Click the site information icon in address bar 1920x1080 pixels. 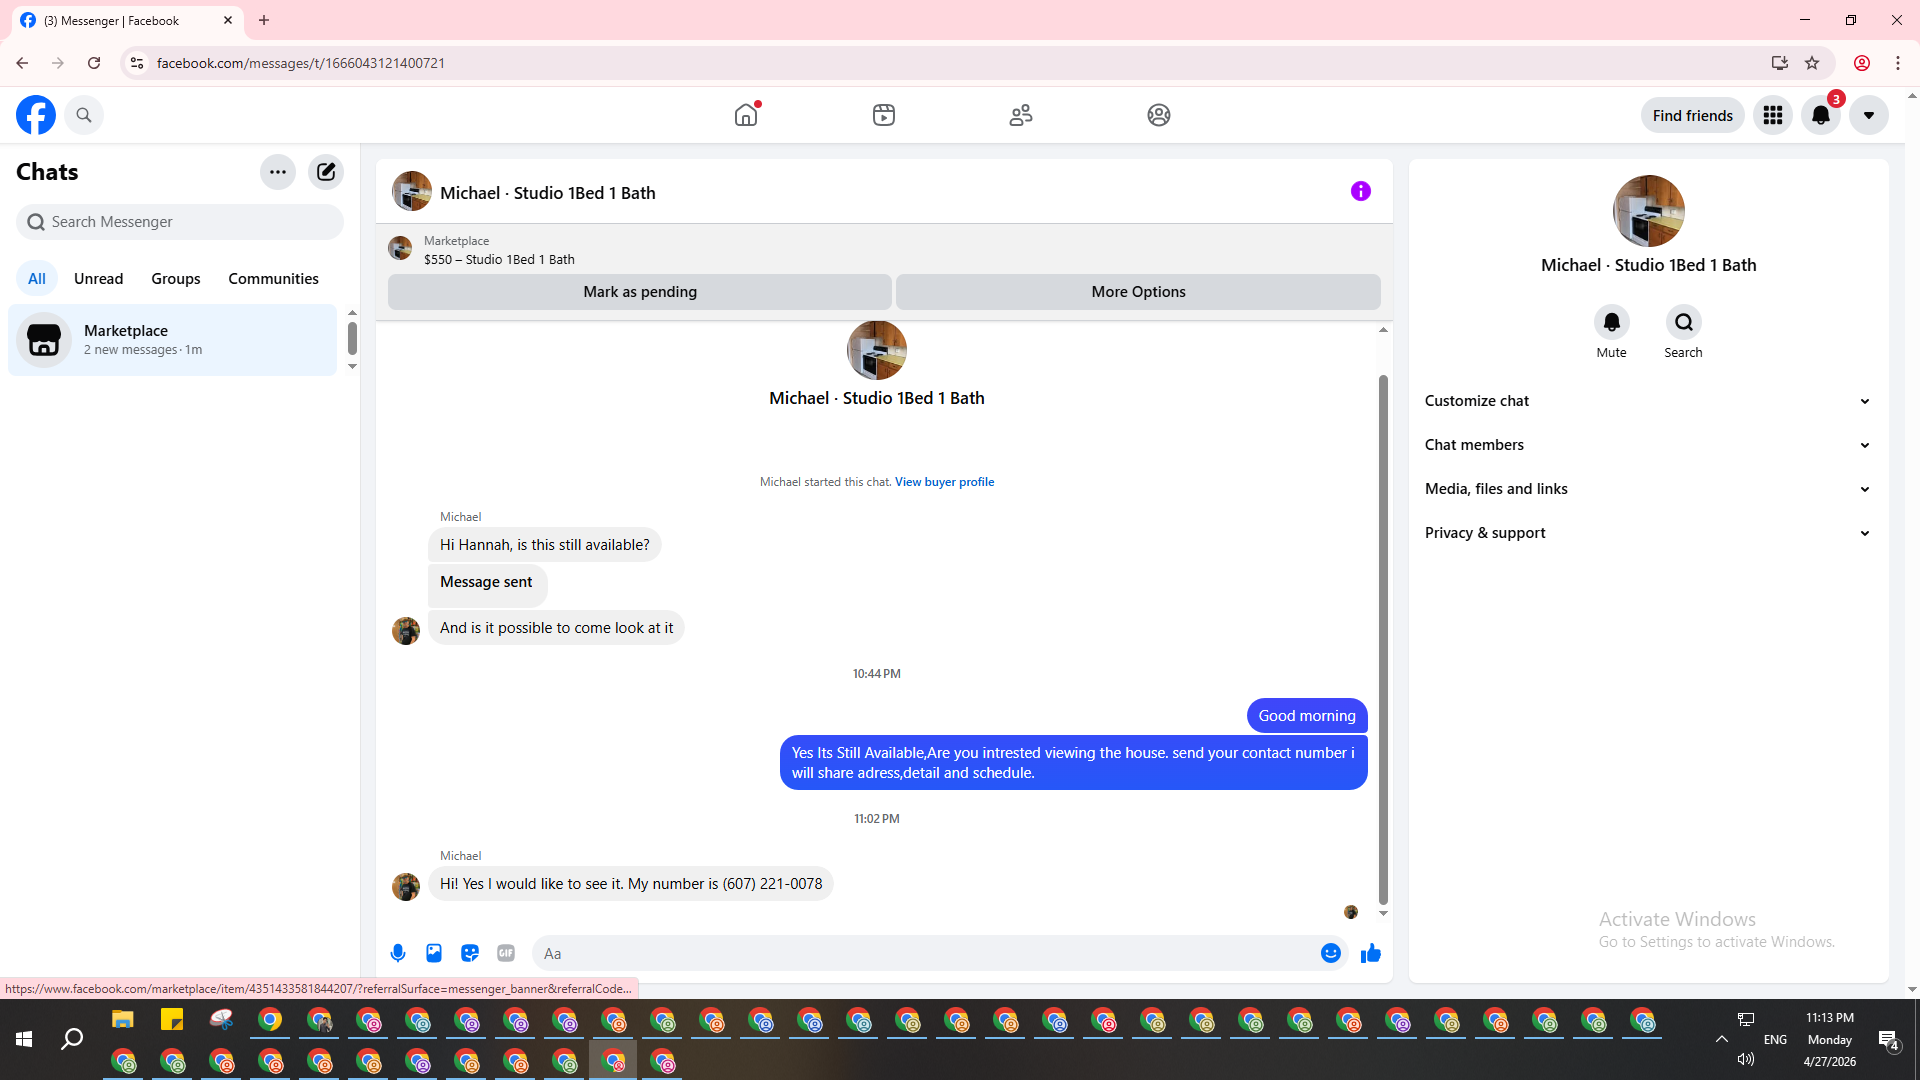click(137, 63)
